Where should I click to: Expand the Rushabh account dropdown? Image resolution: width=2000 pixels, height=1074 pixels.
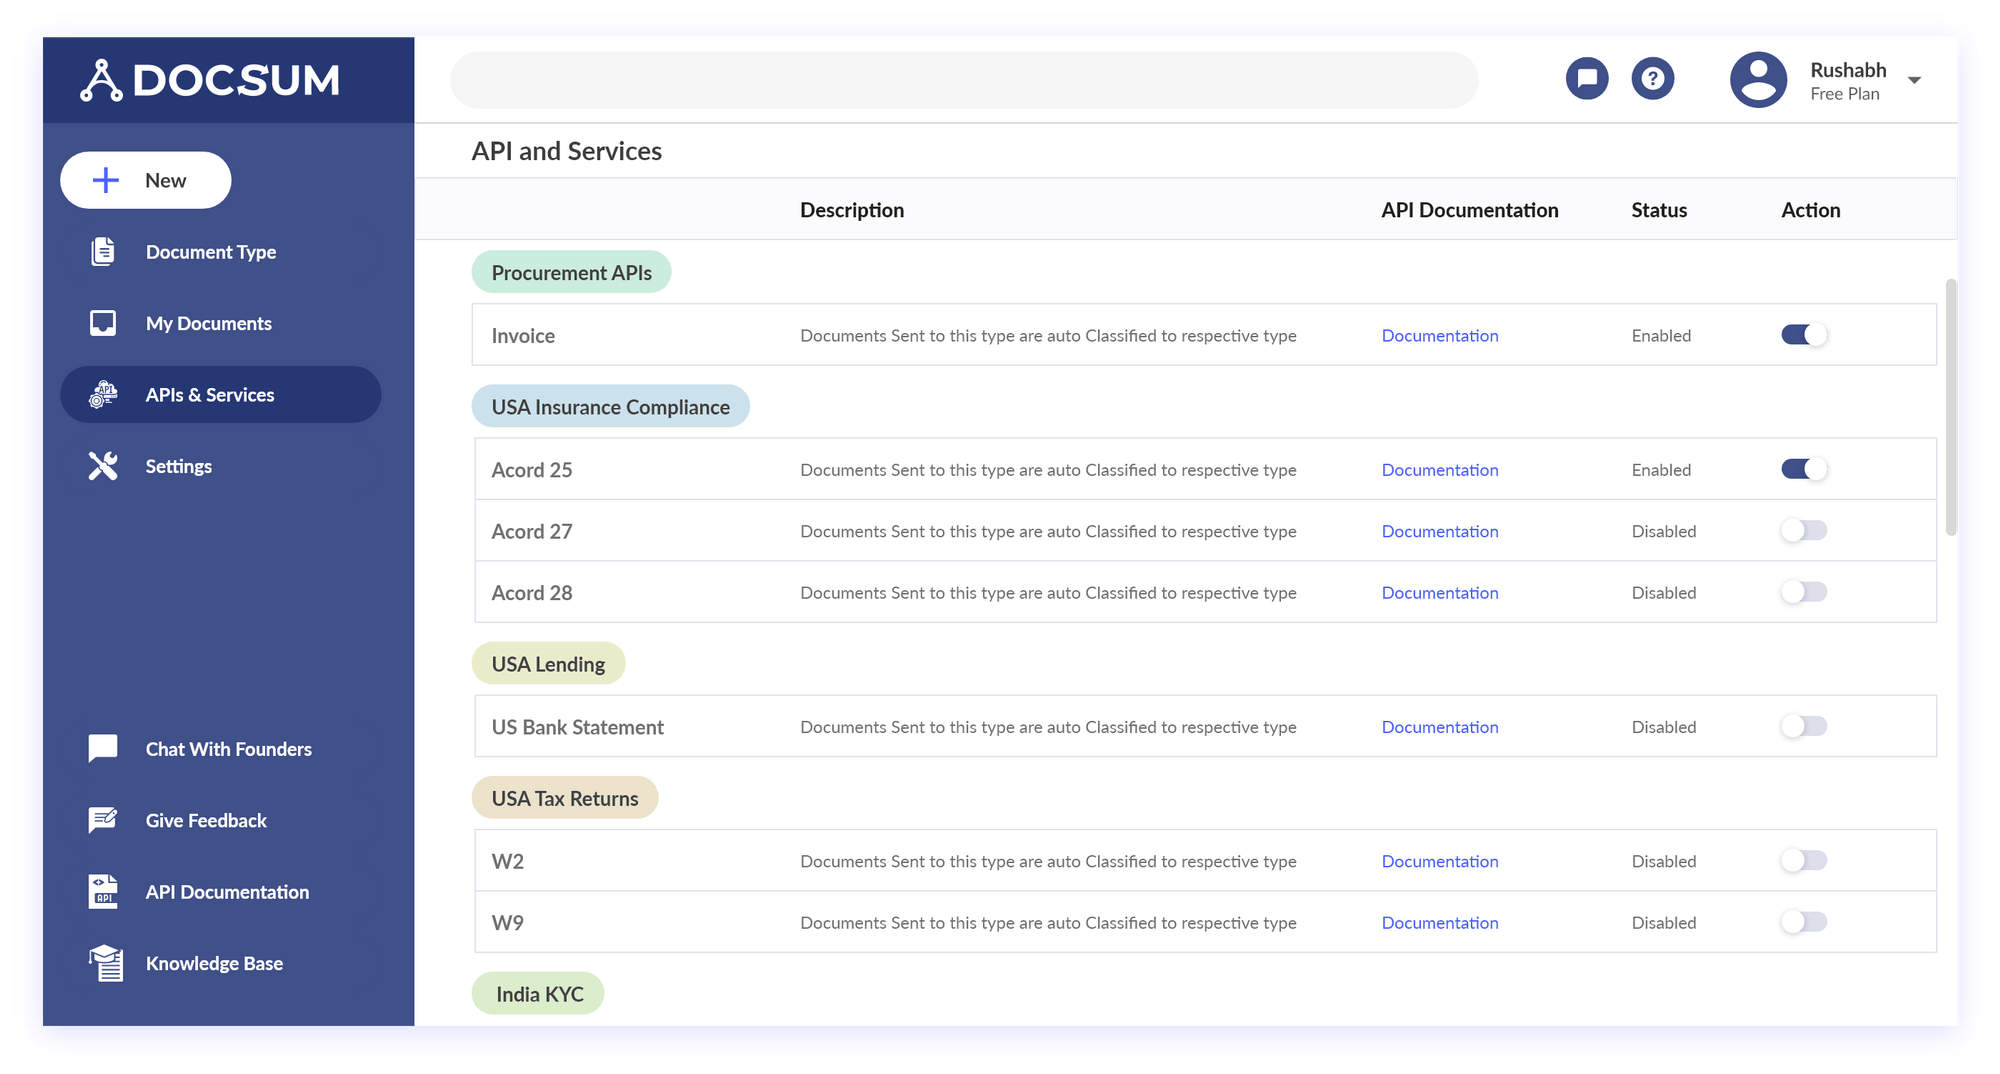pos(1915,79)
